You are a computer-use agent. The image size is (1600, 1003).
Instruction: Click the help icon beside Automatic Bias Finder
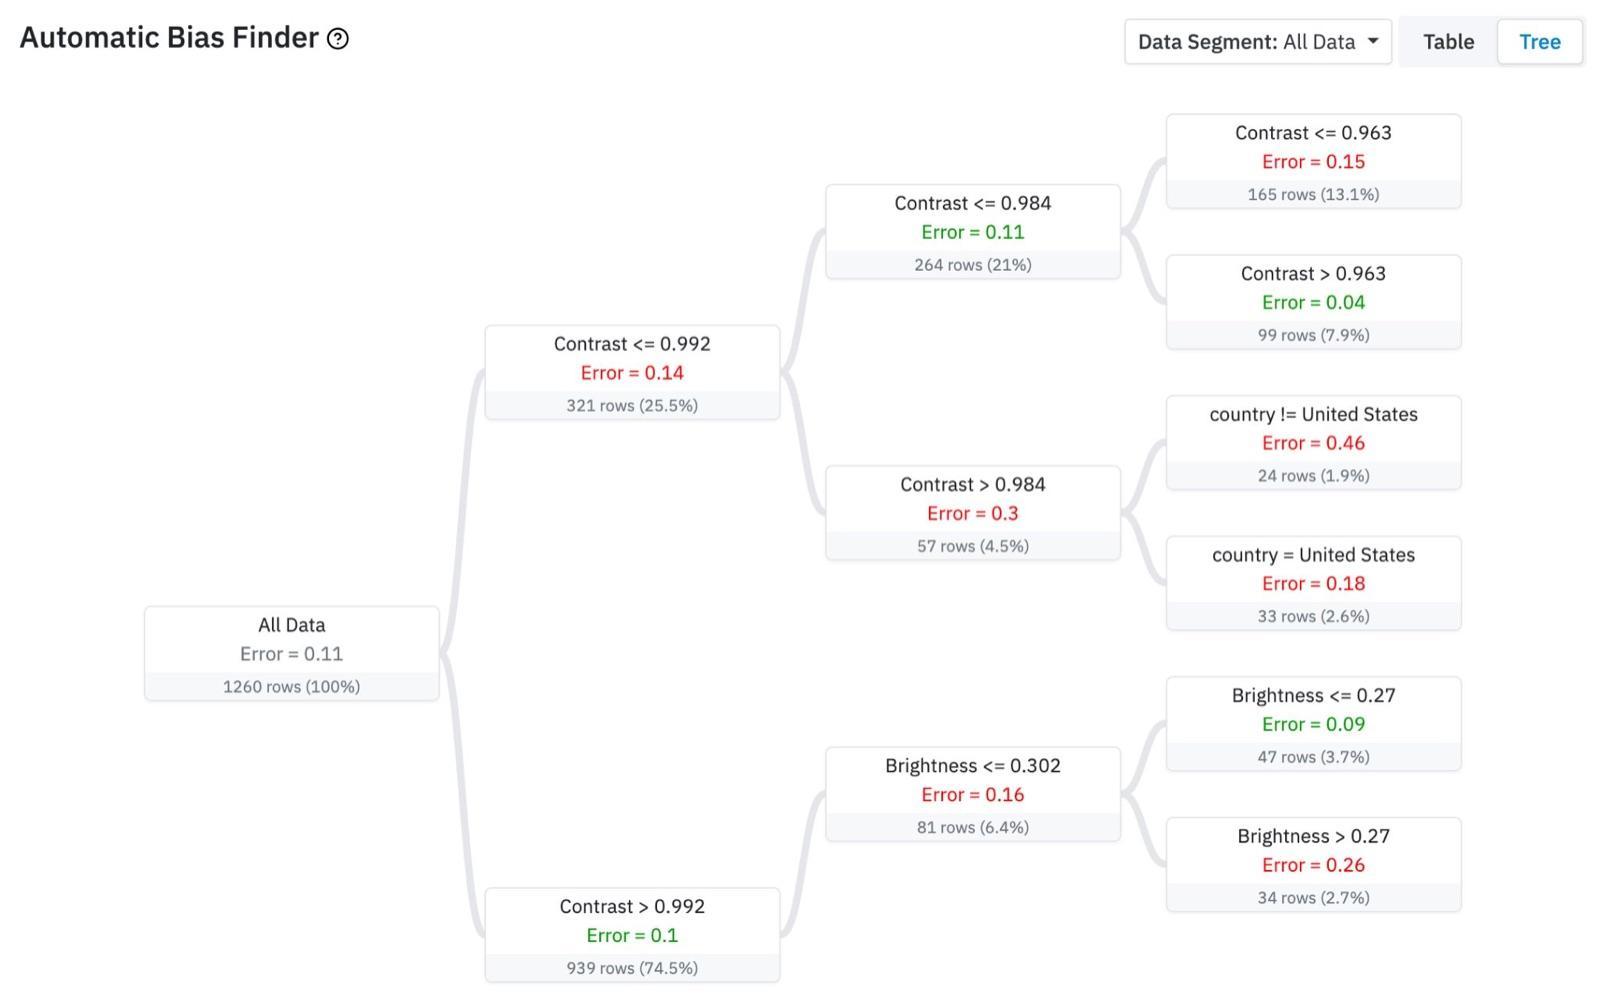click(338, 39)
